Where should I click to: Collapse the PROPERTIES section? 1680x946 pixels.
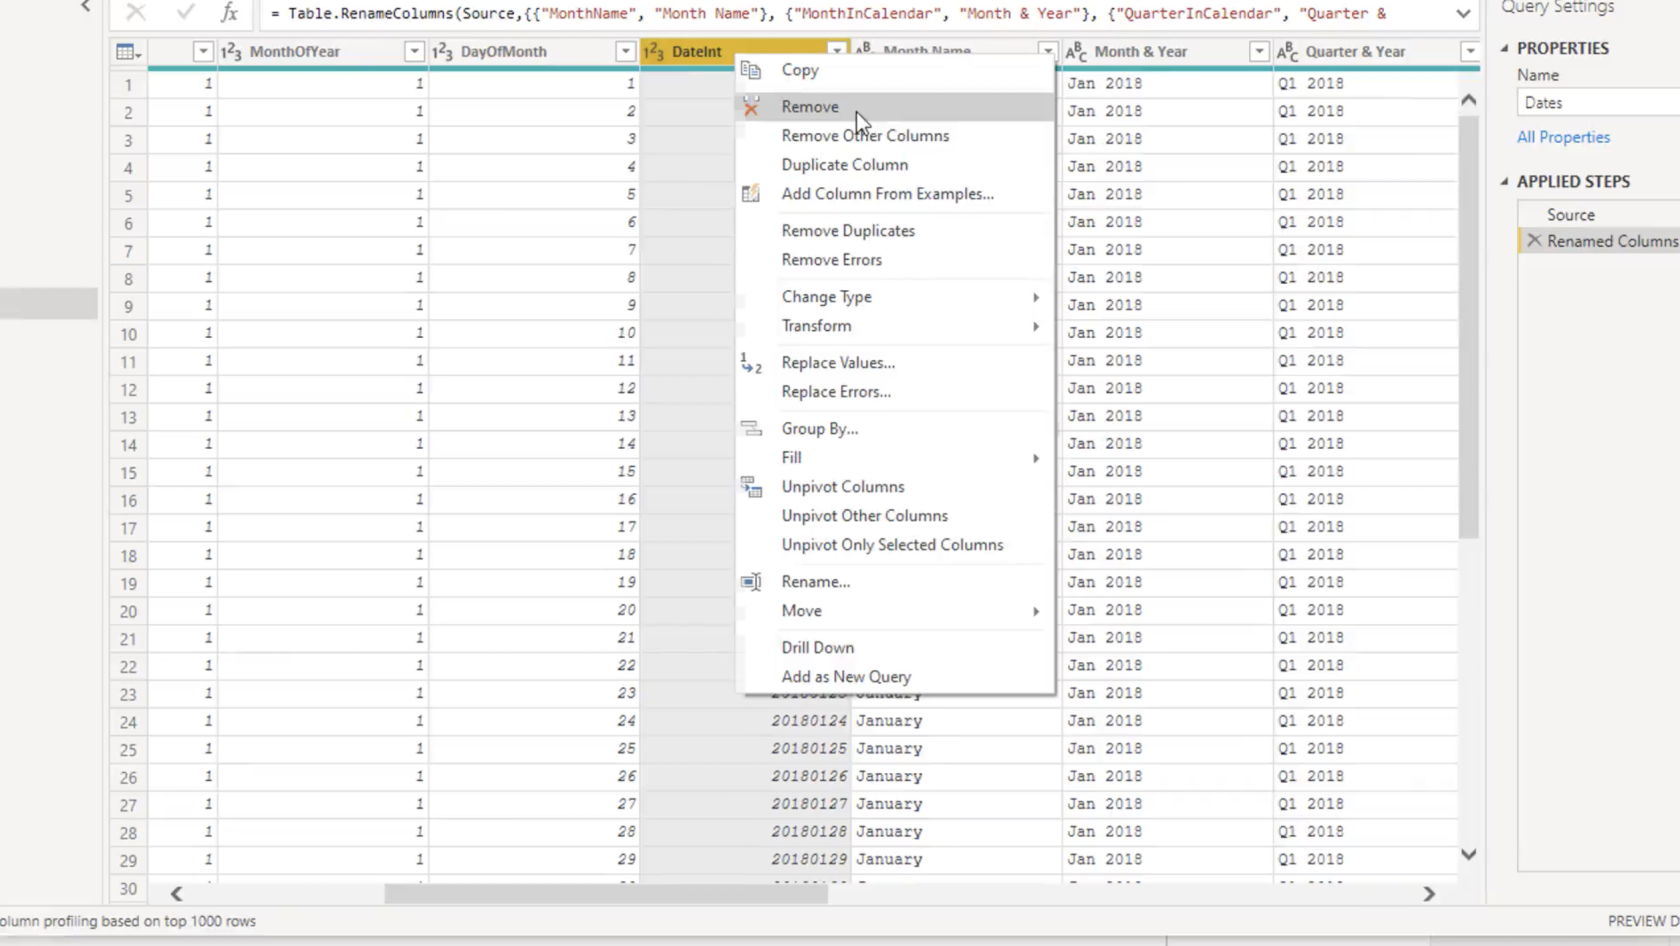(1505, 48)
